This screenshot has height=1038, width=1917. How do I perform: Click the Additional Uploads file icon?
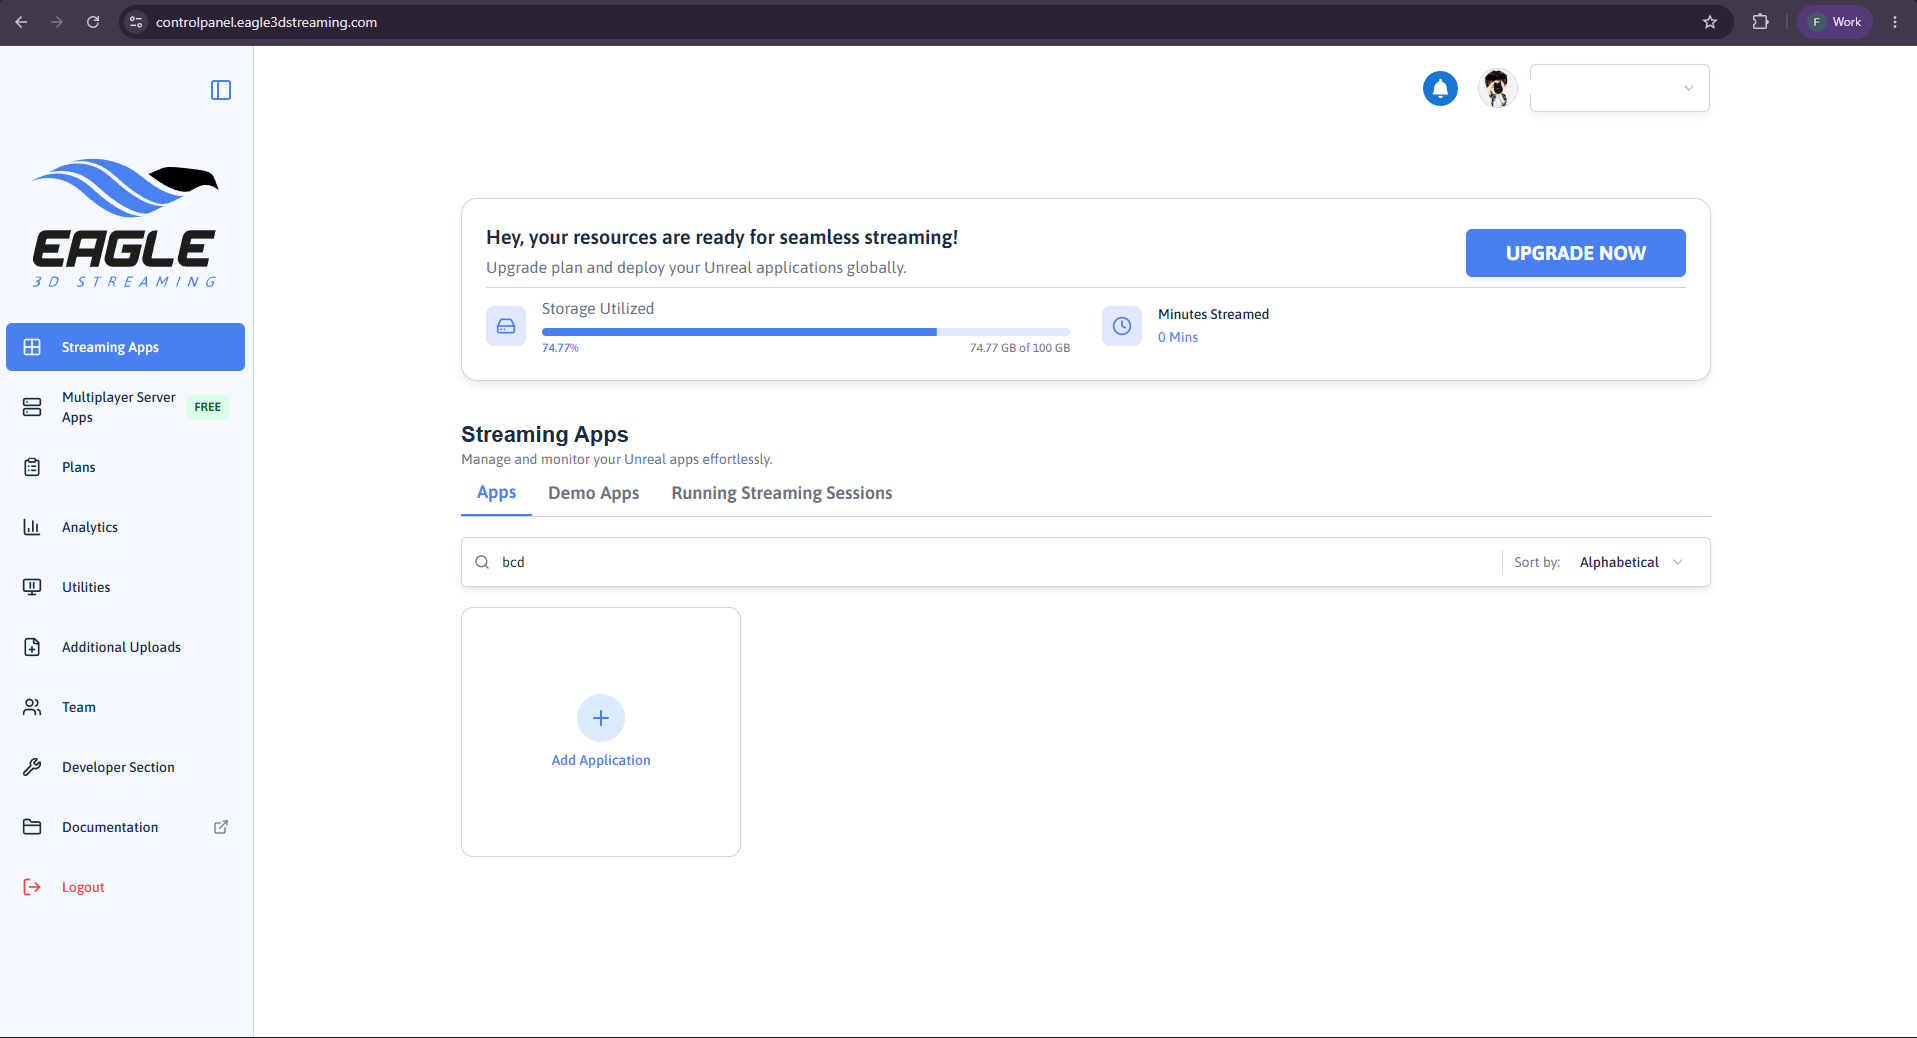(x=32, y=647)
